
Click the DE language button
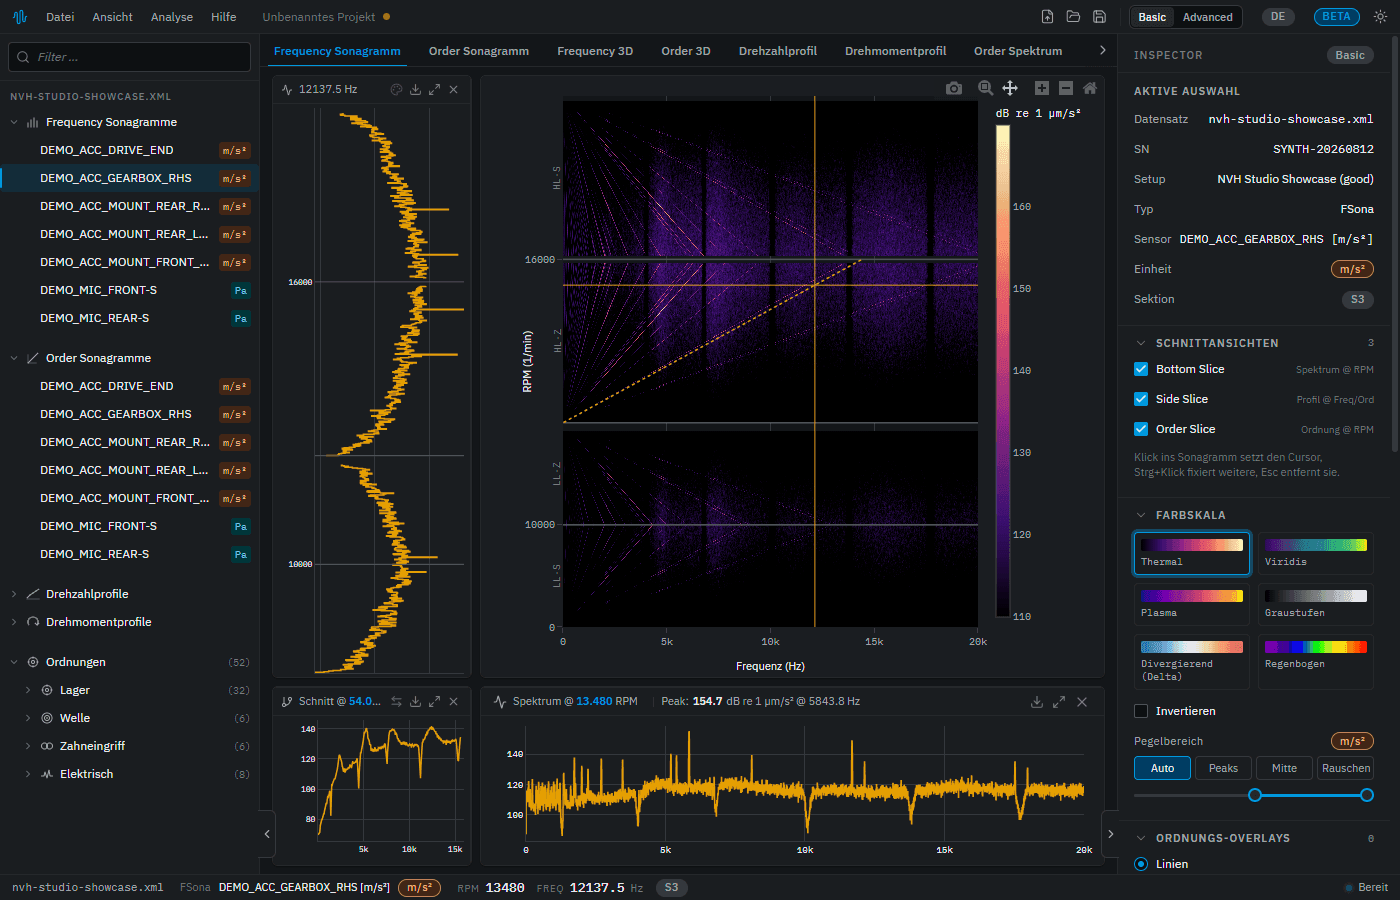(x=1278, y=17)
